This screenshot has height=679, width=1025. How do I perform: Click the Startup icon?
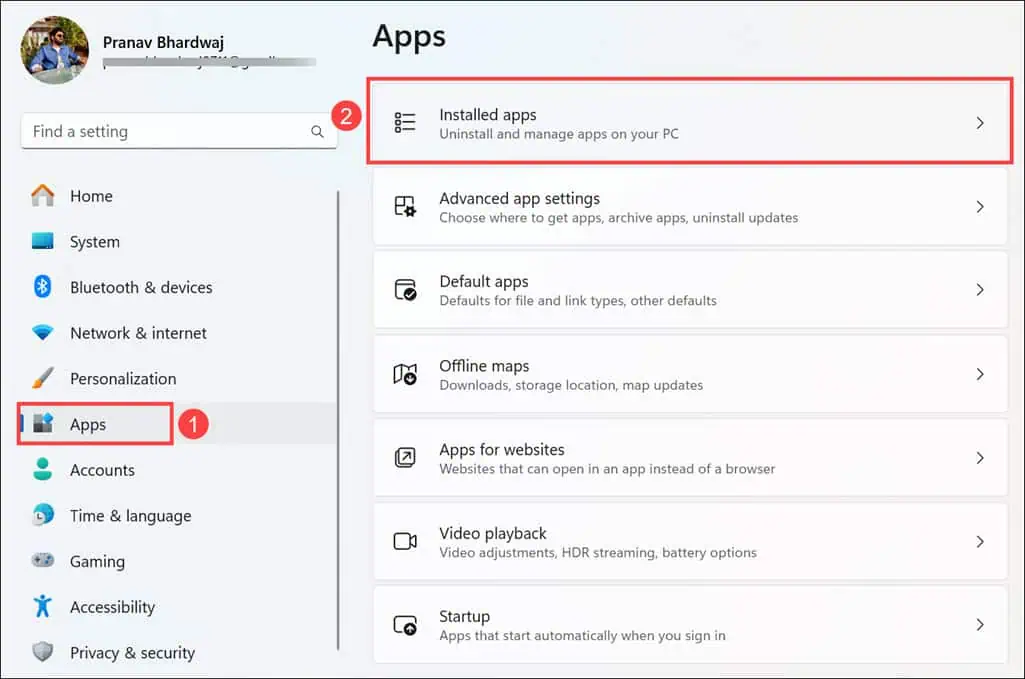click(x=405, y=624)
